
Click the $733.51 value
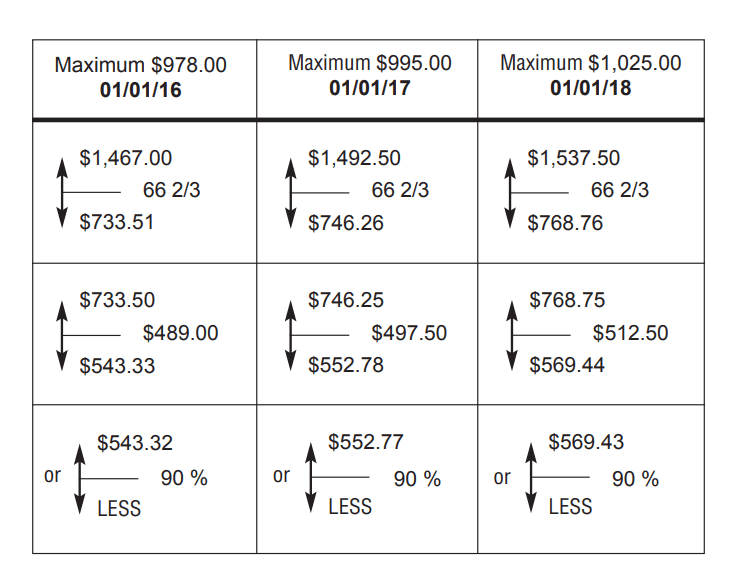[117, 222]
